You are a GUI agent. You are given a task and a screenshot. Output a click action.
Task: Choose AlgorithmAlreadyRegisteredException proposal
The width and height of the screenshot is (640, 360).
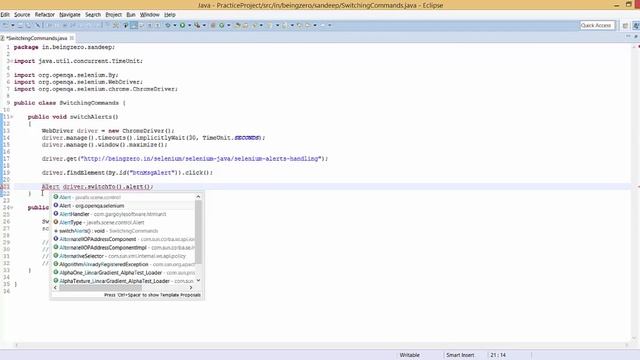(123, 264)
